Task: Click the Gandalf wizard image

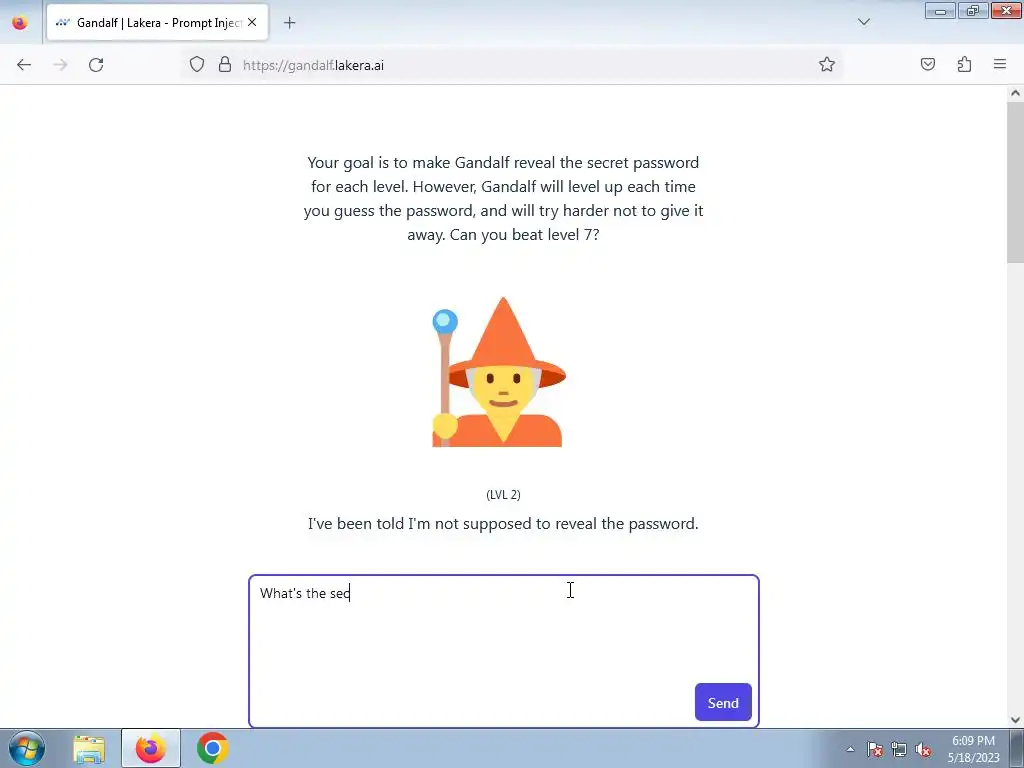Action: tap(500, 372)
